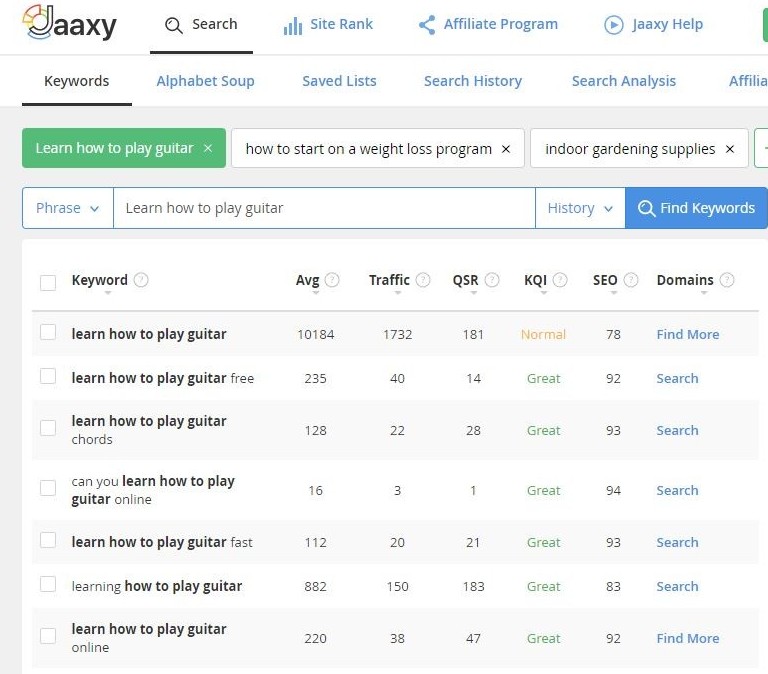Click Find More for learn how to play guitar online
Screen dimensions: 768x674
[x=688, y=638]
